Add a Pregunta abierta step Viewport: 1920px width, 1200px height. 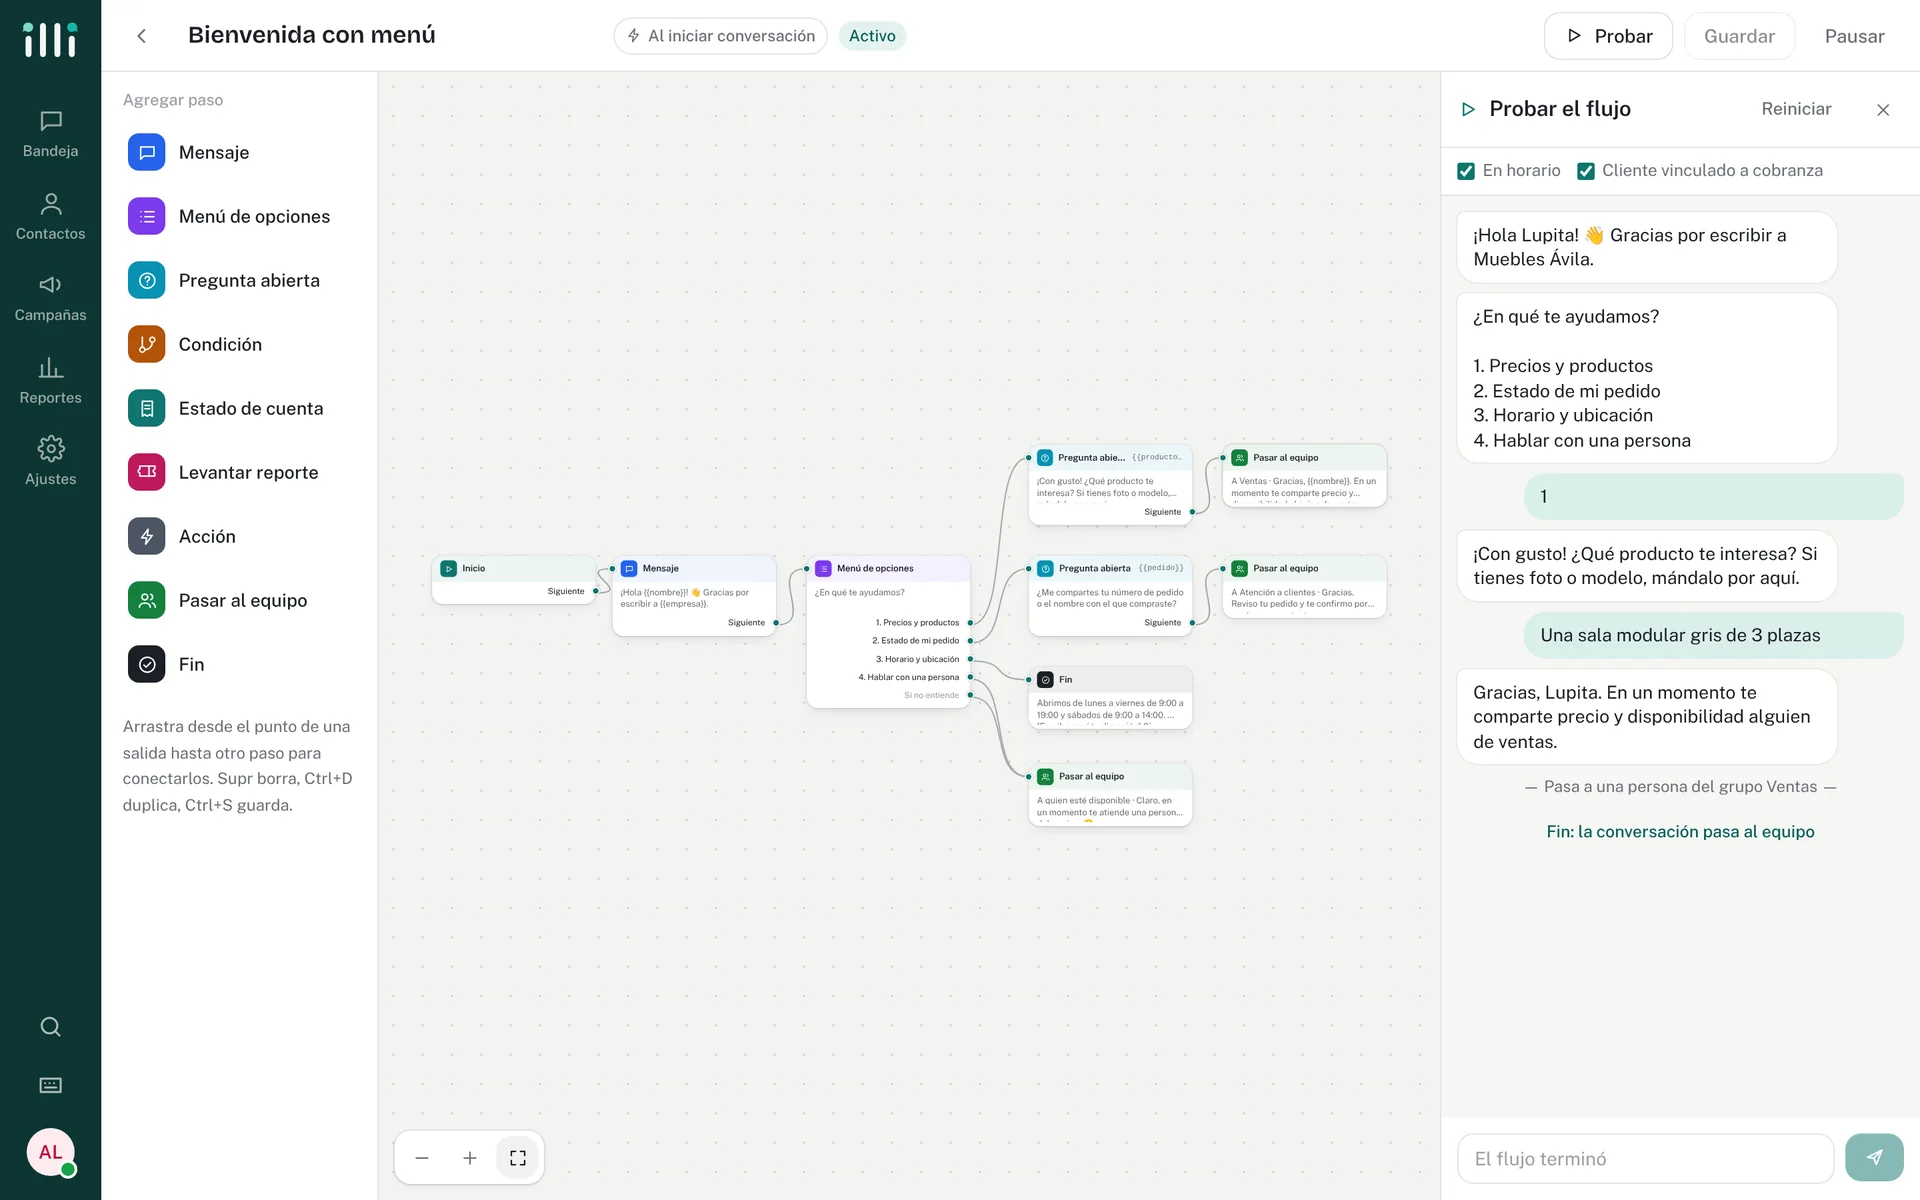click(240, 280)
